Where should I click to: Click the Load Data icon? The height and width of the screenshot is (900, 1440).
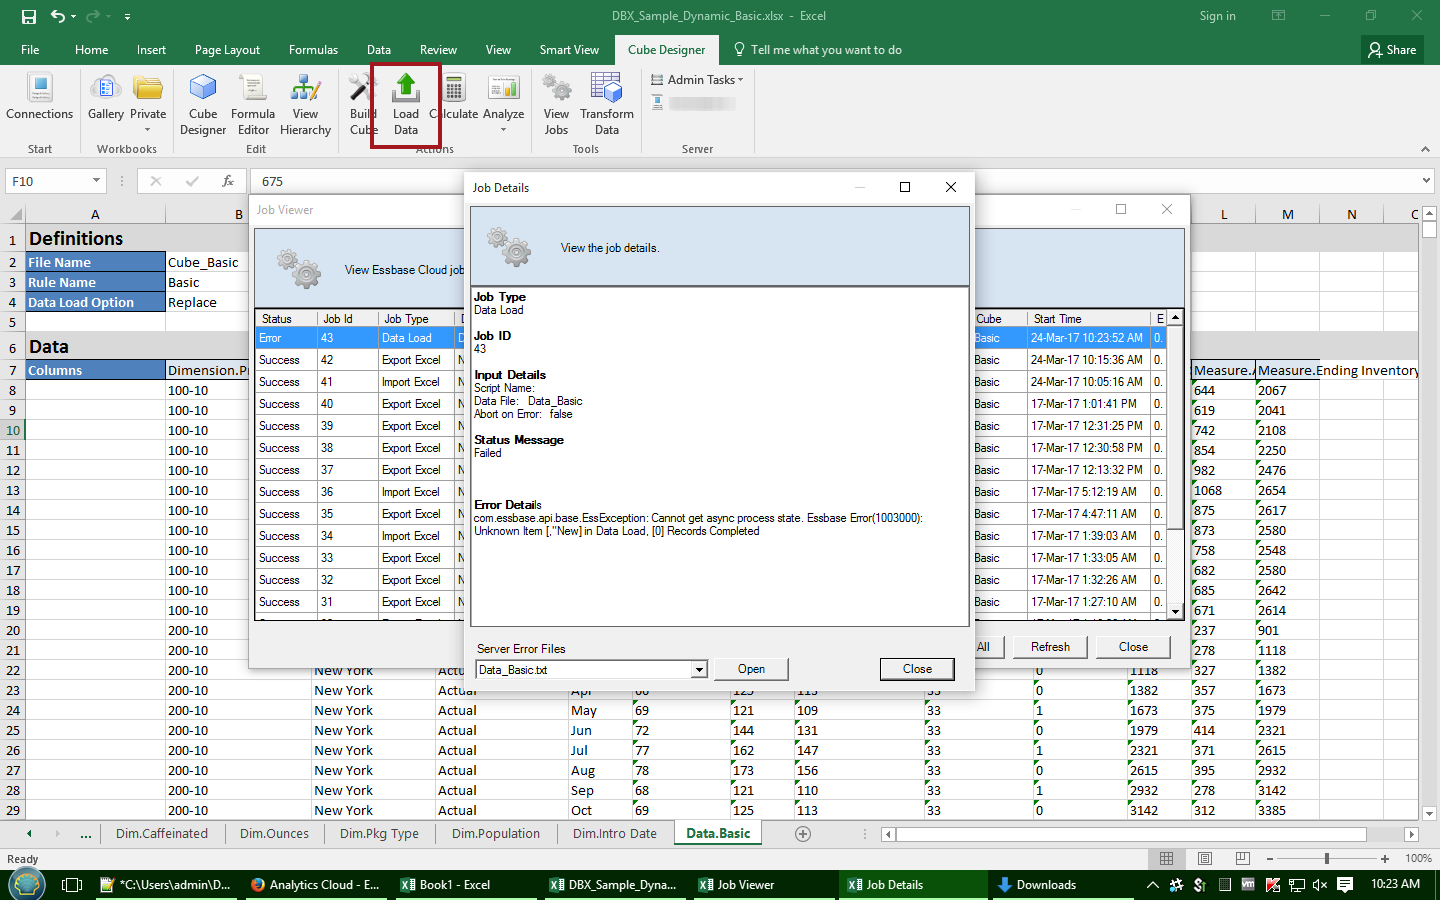pyautogui.click(x=406, y=105)
